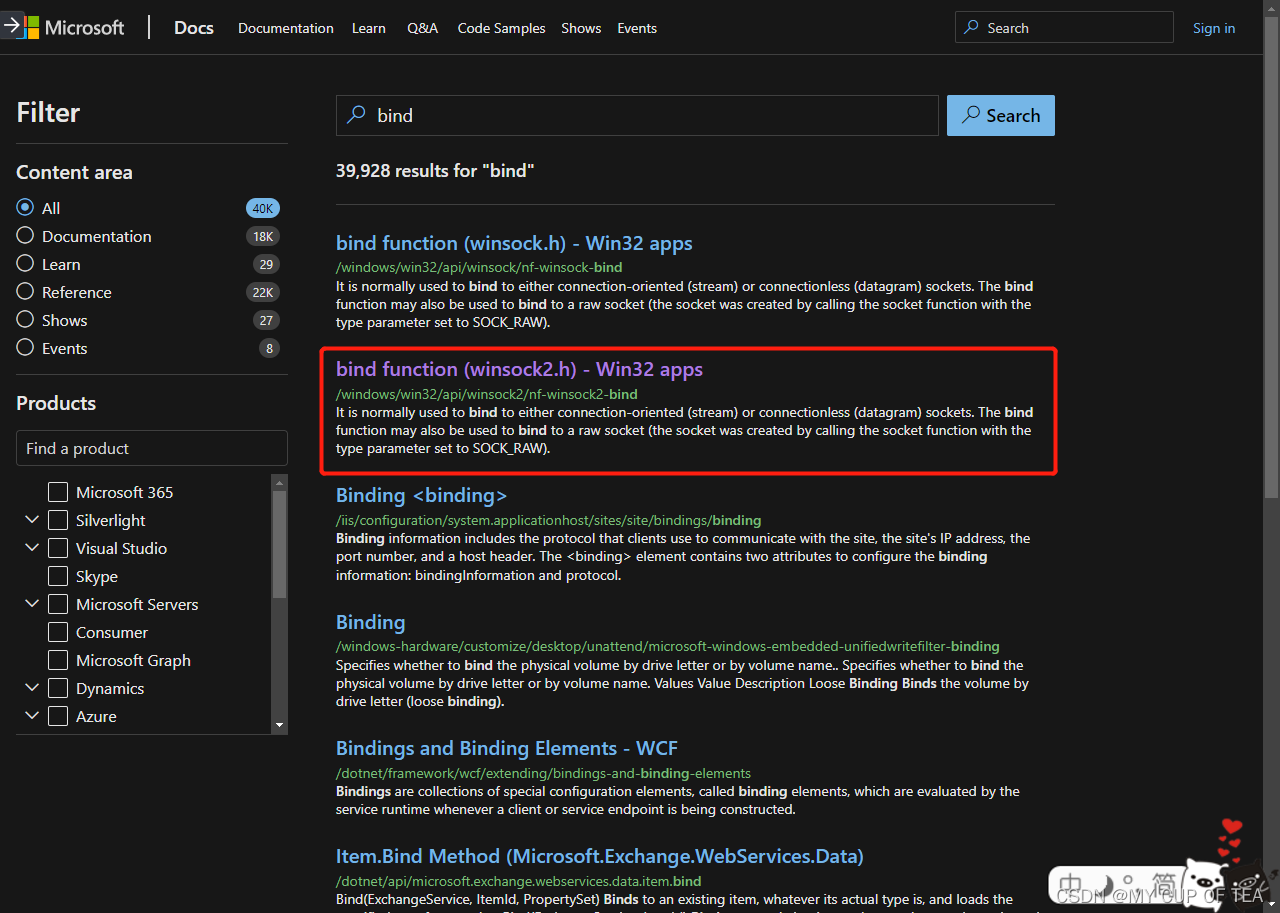The height and width of the screenshot is (913, 1280).
Task: Click the header Search field
Action: tap(1064, 27)
